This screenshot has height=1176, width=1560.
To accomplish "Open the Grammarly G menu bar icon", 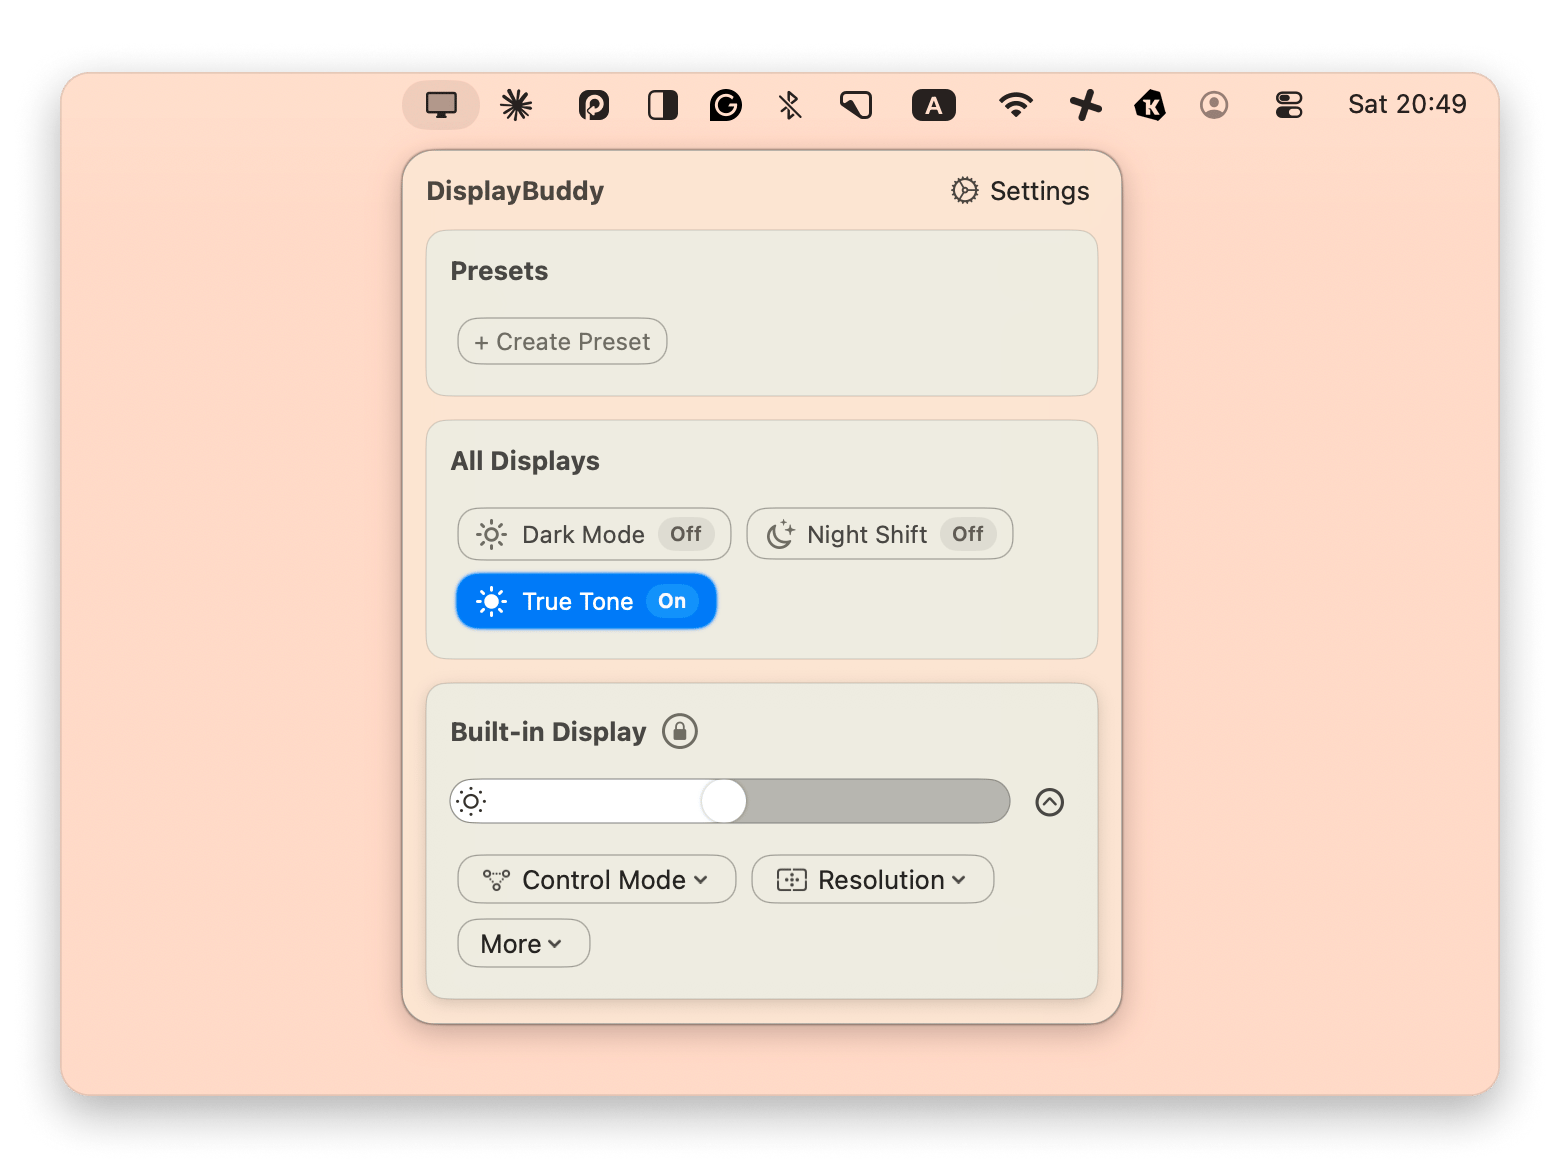I will (726, 105).
